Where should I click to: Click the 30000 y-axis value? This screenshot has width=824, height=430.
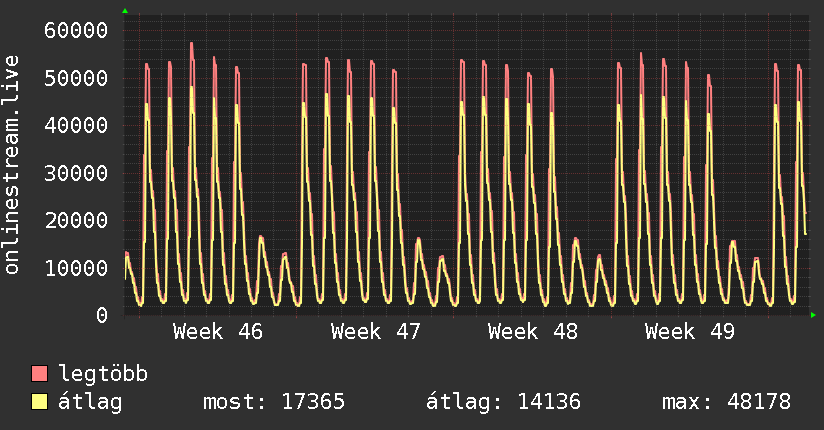[x=76, y=173]
